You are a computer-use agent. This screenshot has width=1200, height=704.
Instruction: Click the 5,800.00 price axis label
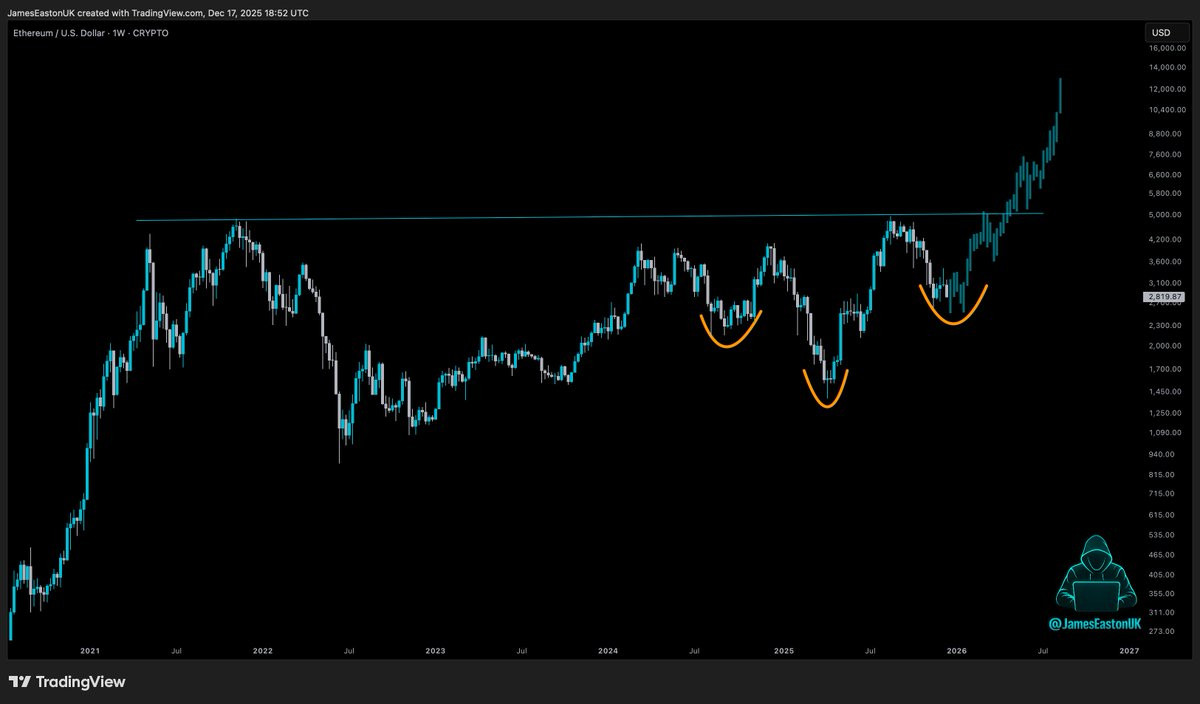(1166, 193)
